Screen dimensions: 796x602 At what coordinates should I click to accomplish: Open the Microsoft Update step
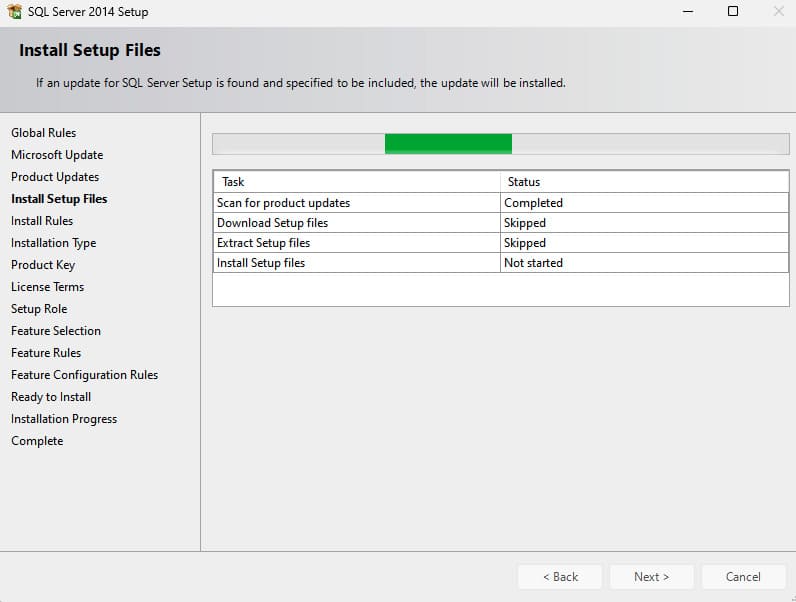coord(57,155)
